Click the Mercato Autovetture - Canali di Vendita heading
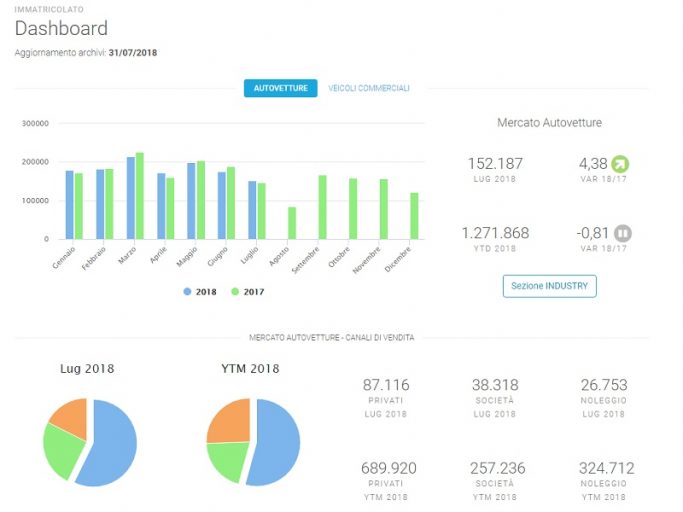The height and width of the screenshot is (512, 683). coord(331,338)
